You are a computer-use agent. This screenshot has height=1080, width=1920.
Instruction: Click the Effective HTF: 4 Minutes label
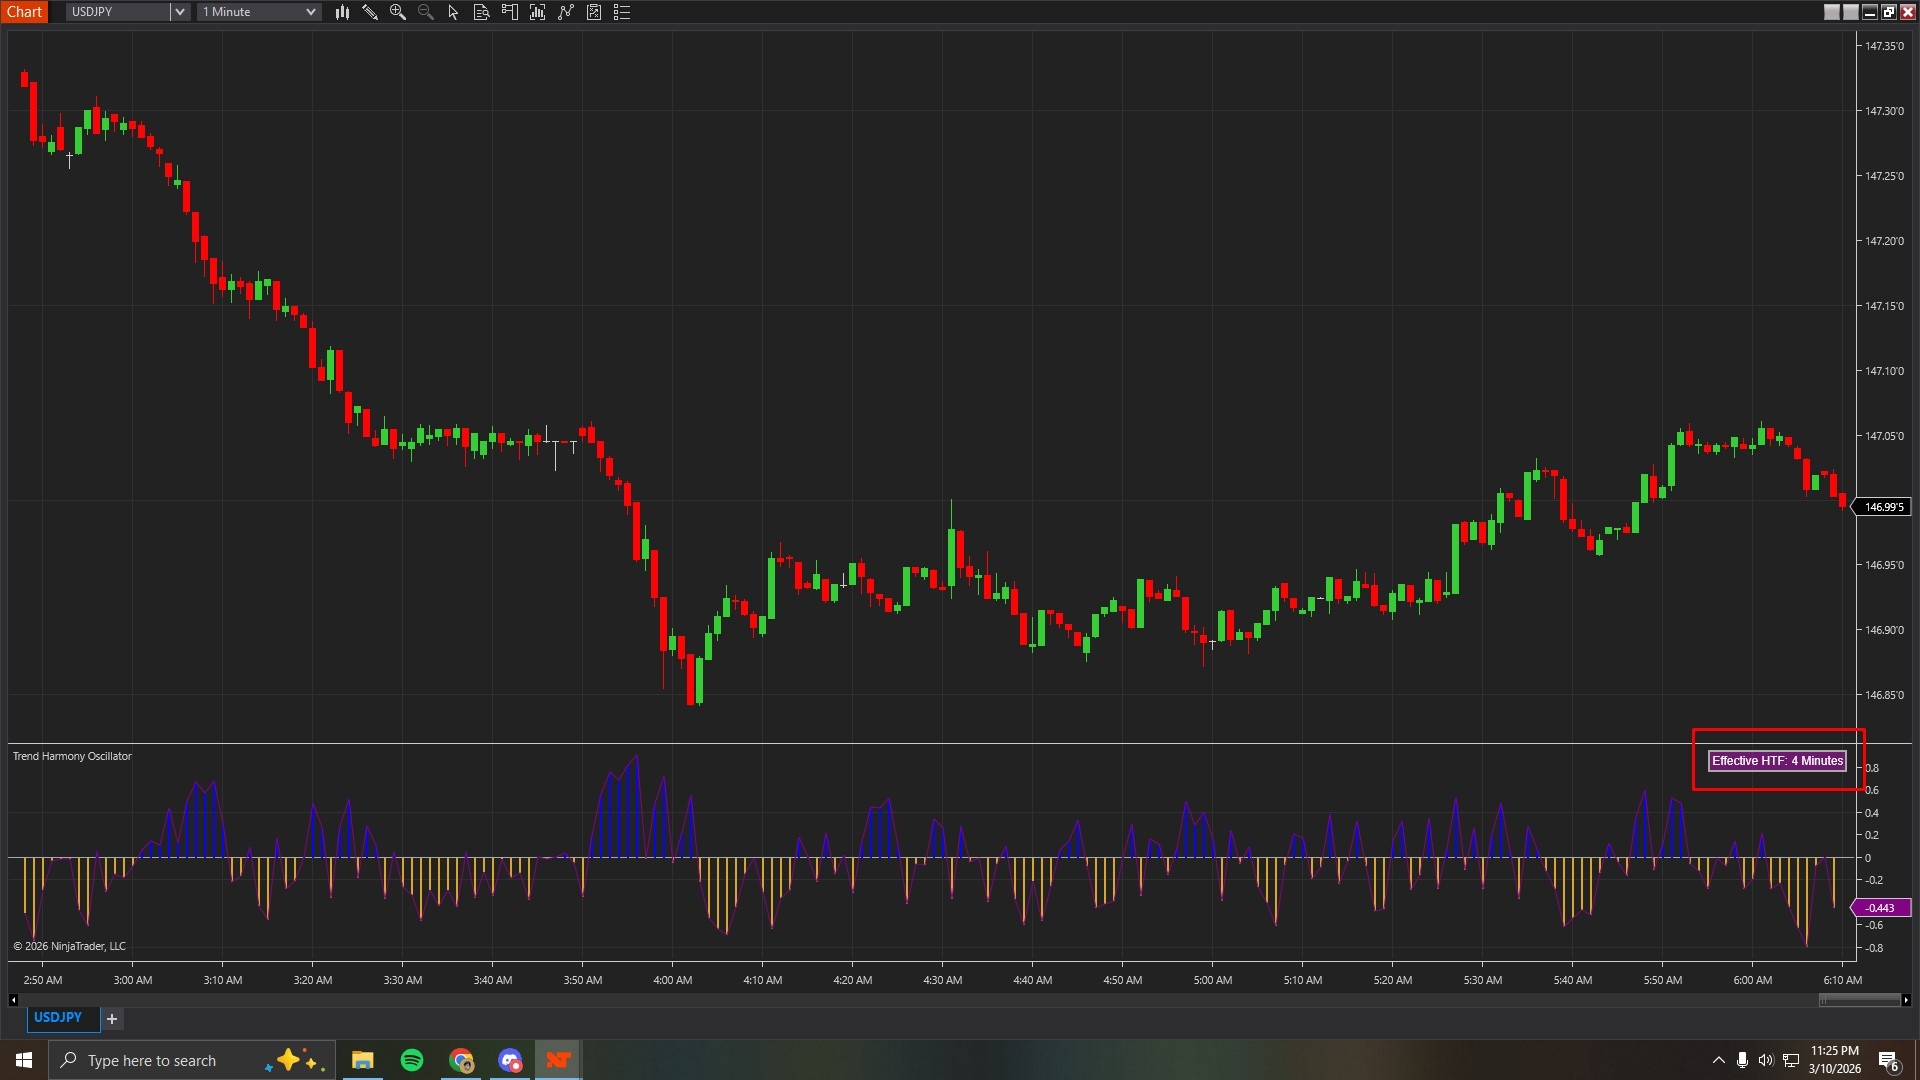tap(1777, 761)
